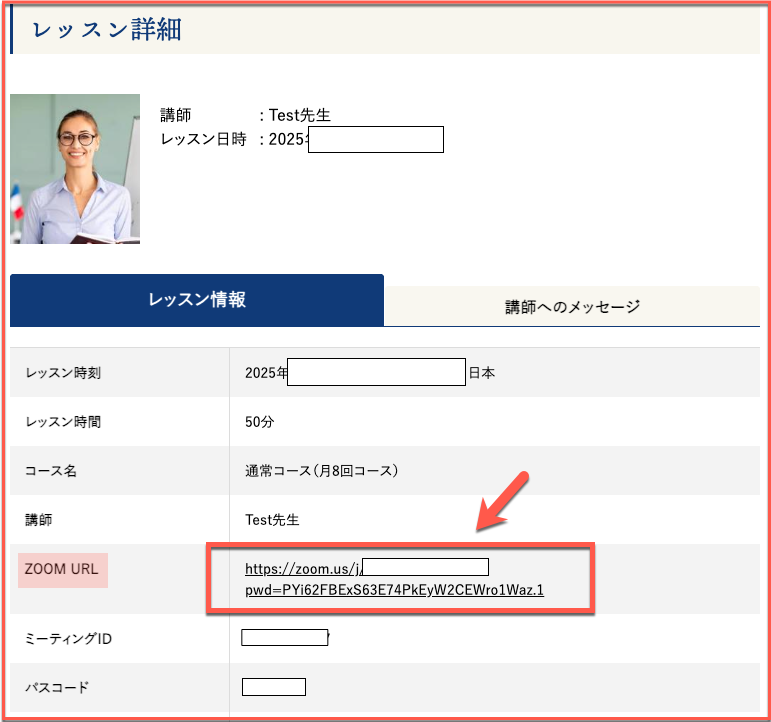
Task: Switch to the レッスン情報 tab
Action: click(x=197, y=300)
